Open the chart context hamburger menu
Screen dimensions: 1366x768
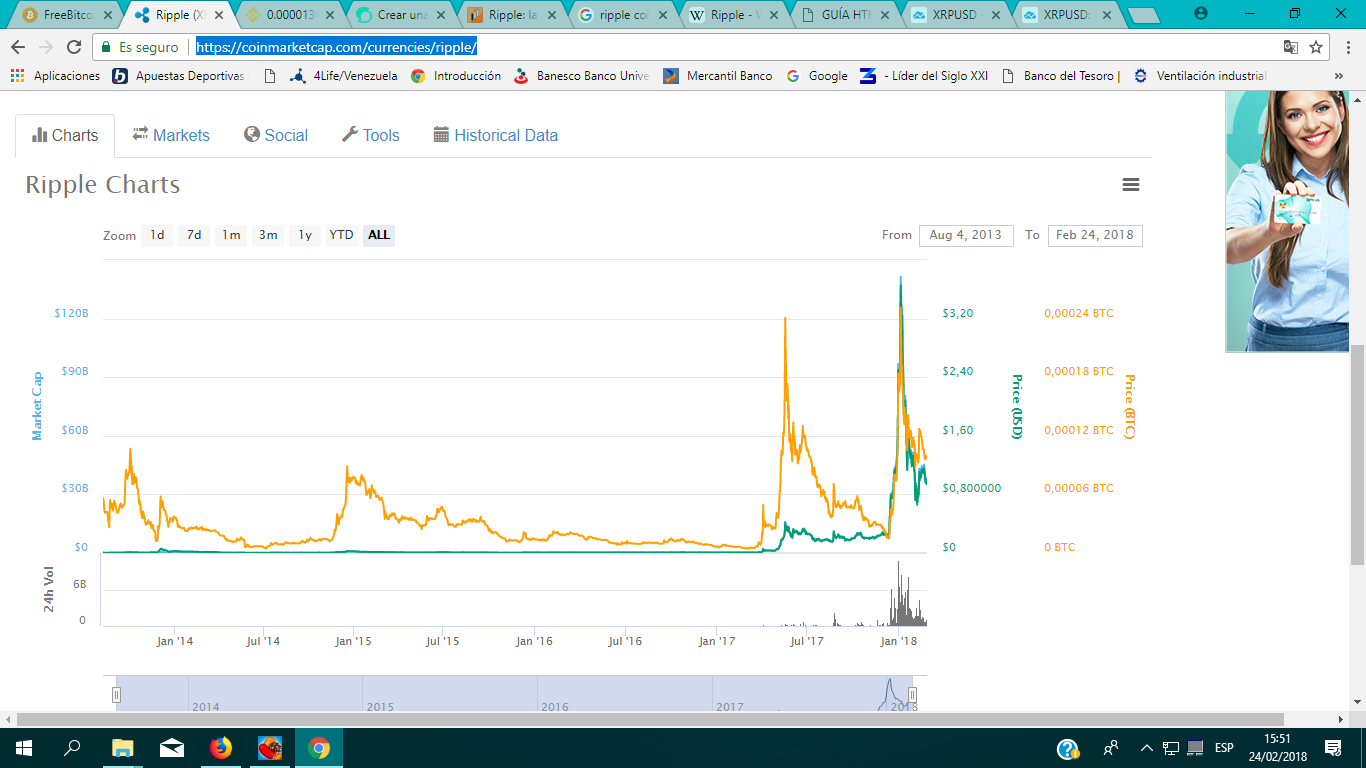tap(1131, 185)
